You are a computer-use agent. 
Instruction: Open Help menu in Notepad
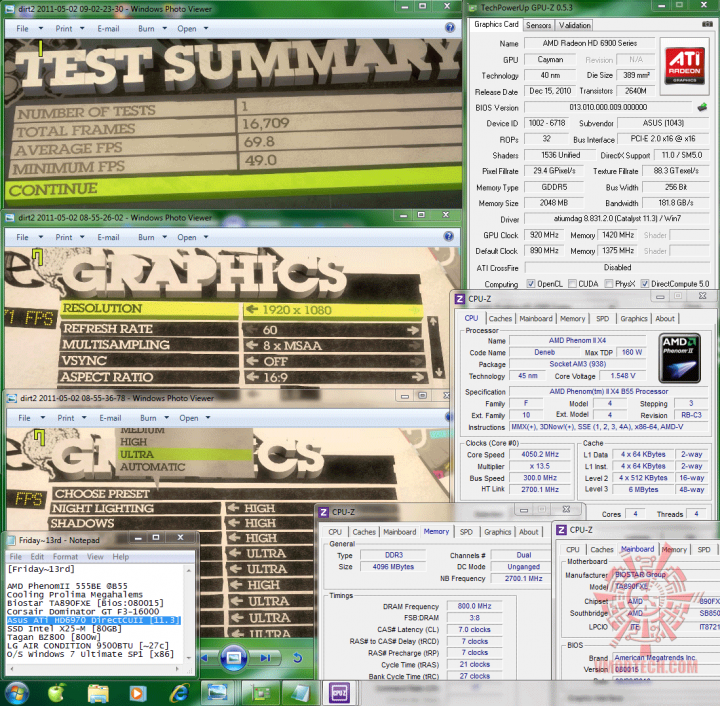pos(121,556)
